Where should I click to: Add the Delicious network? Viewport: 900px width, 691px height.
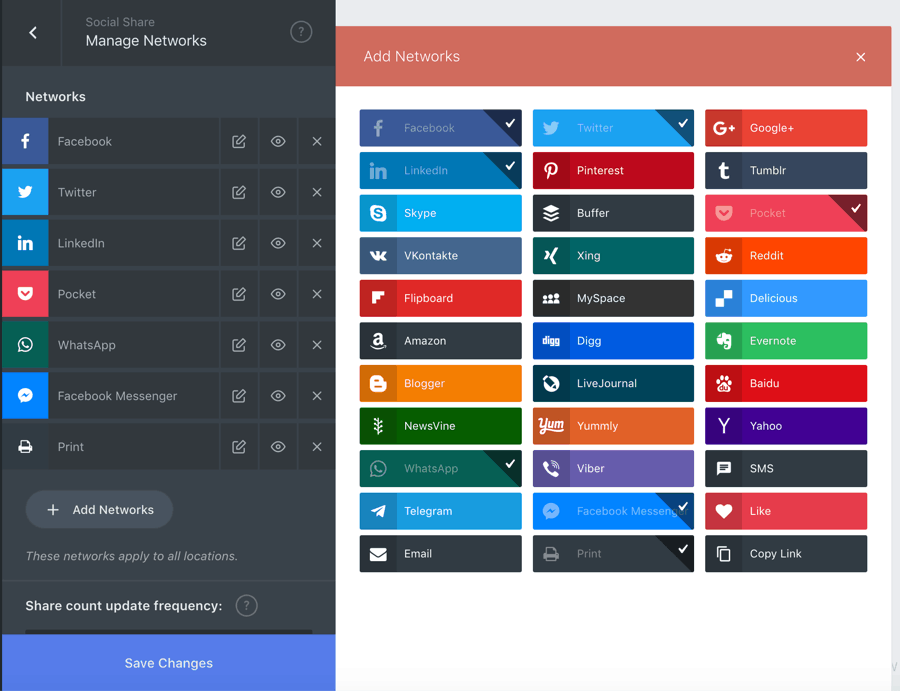click(786, 298)
